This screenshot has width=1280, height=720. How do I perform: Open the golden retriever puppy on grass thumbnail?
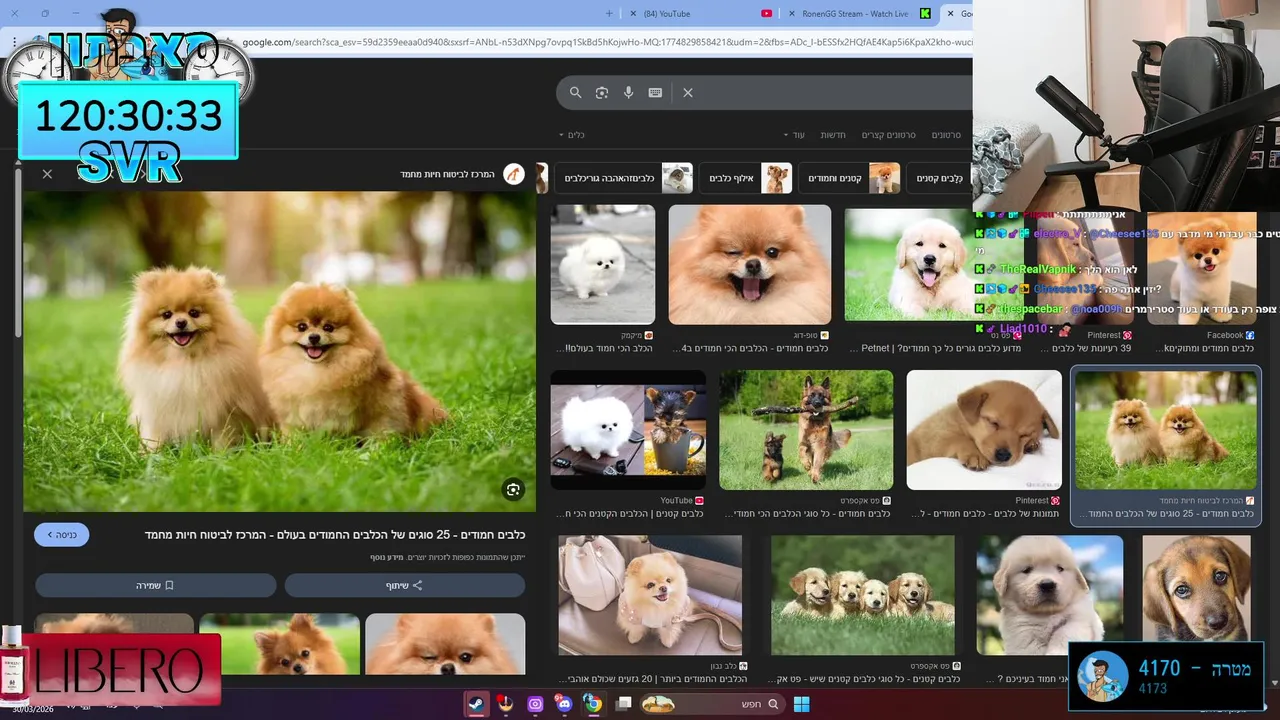point(908,264)
